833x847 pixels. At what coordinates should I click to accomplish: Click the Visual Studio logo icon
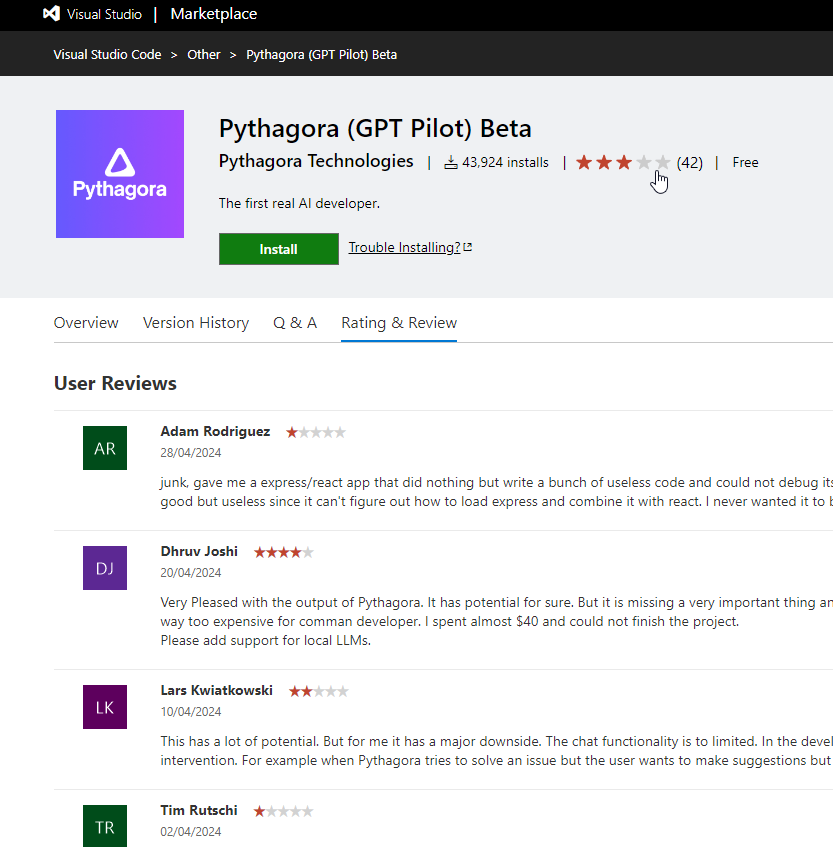tap(51, 14)
